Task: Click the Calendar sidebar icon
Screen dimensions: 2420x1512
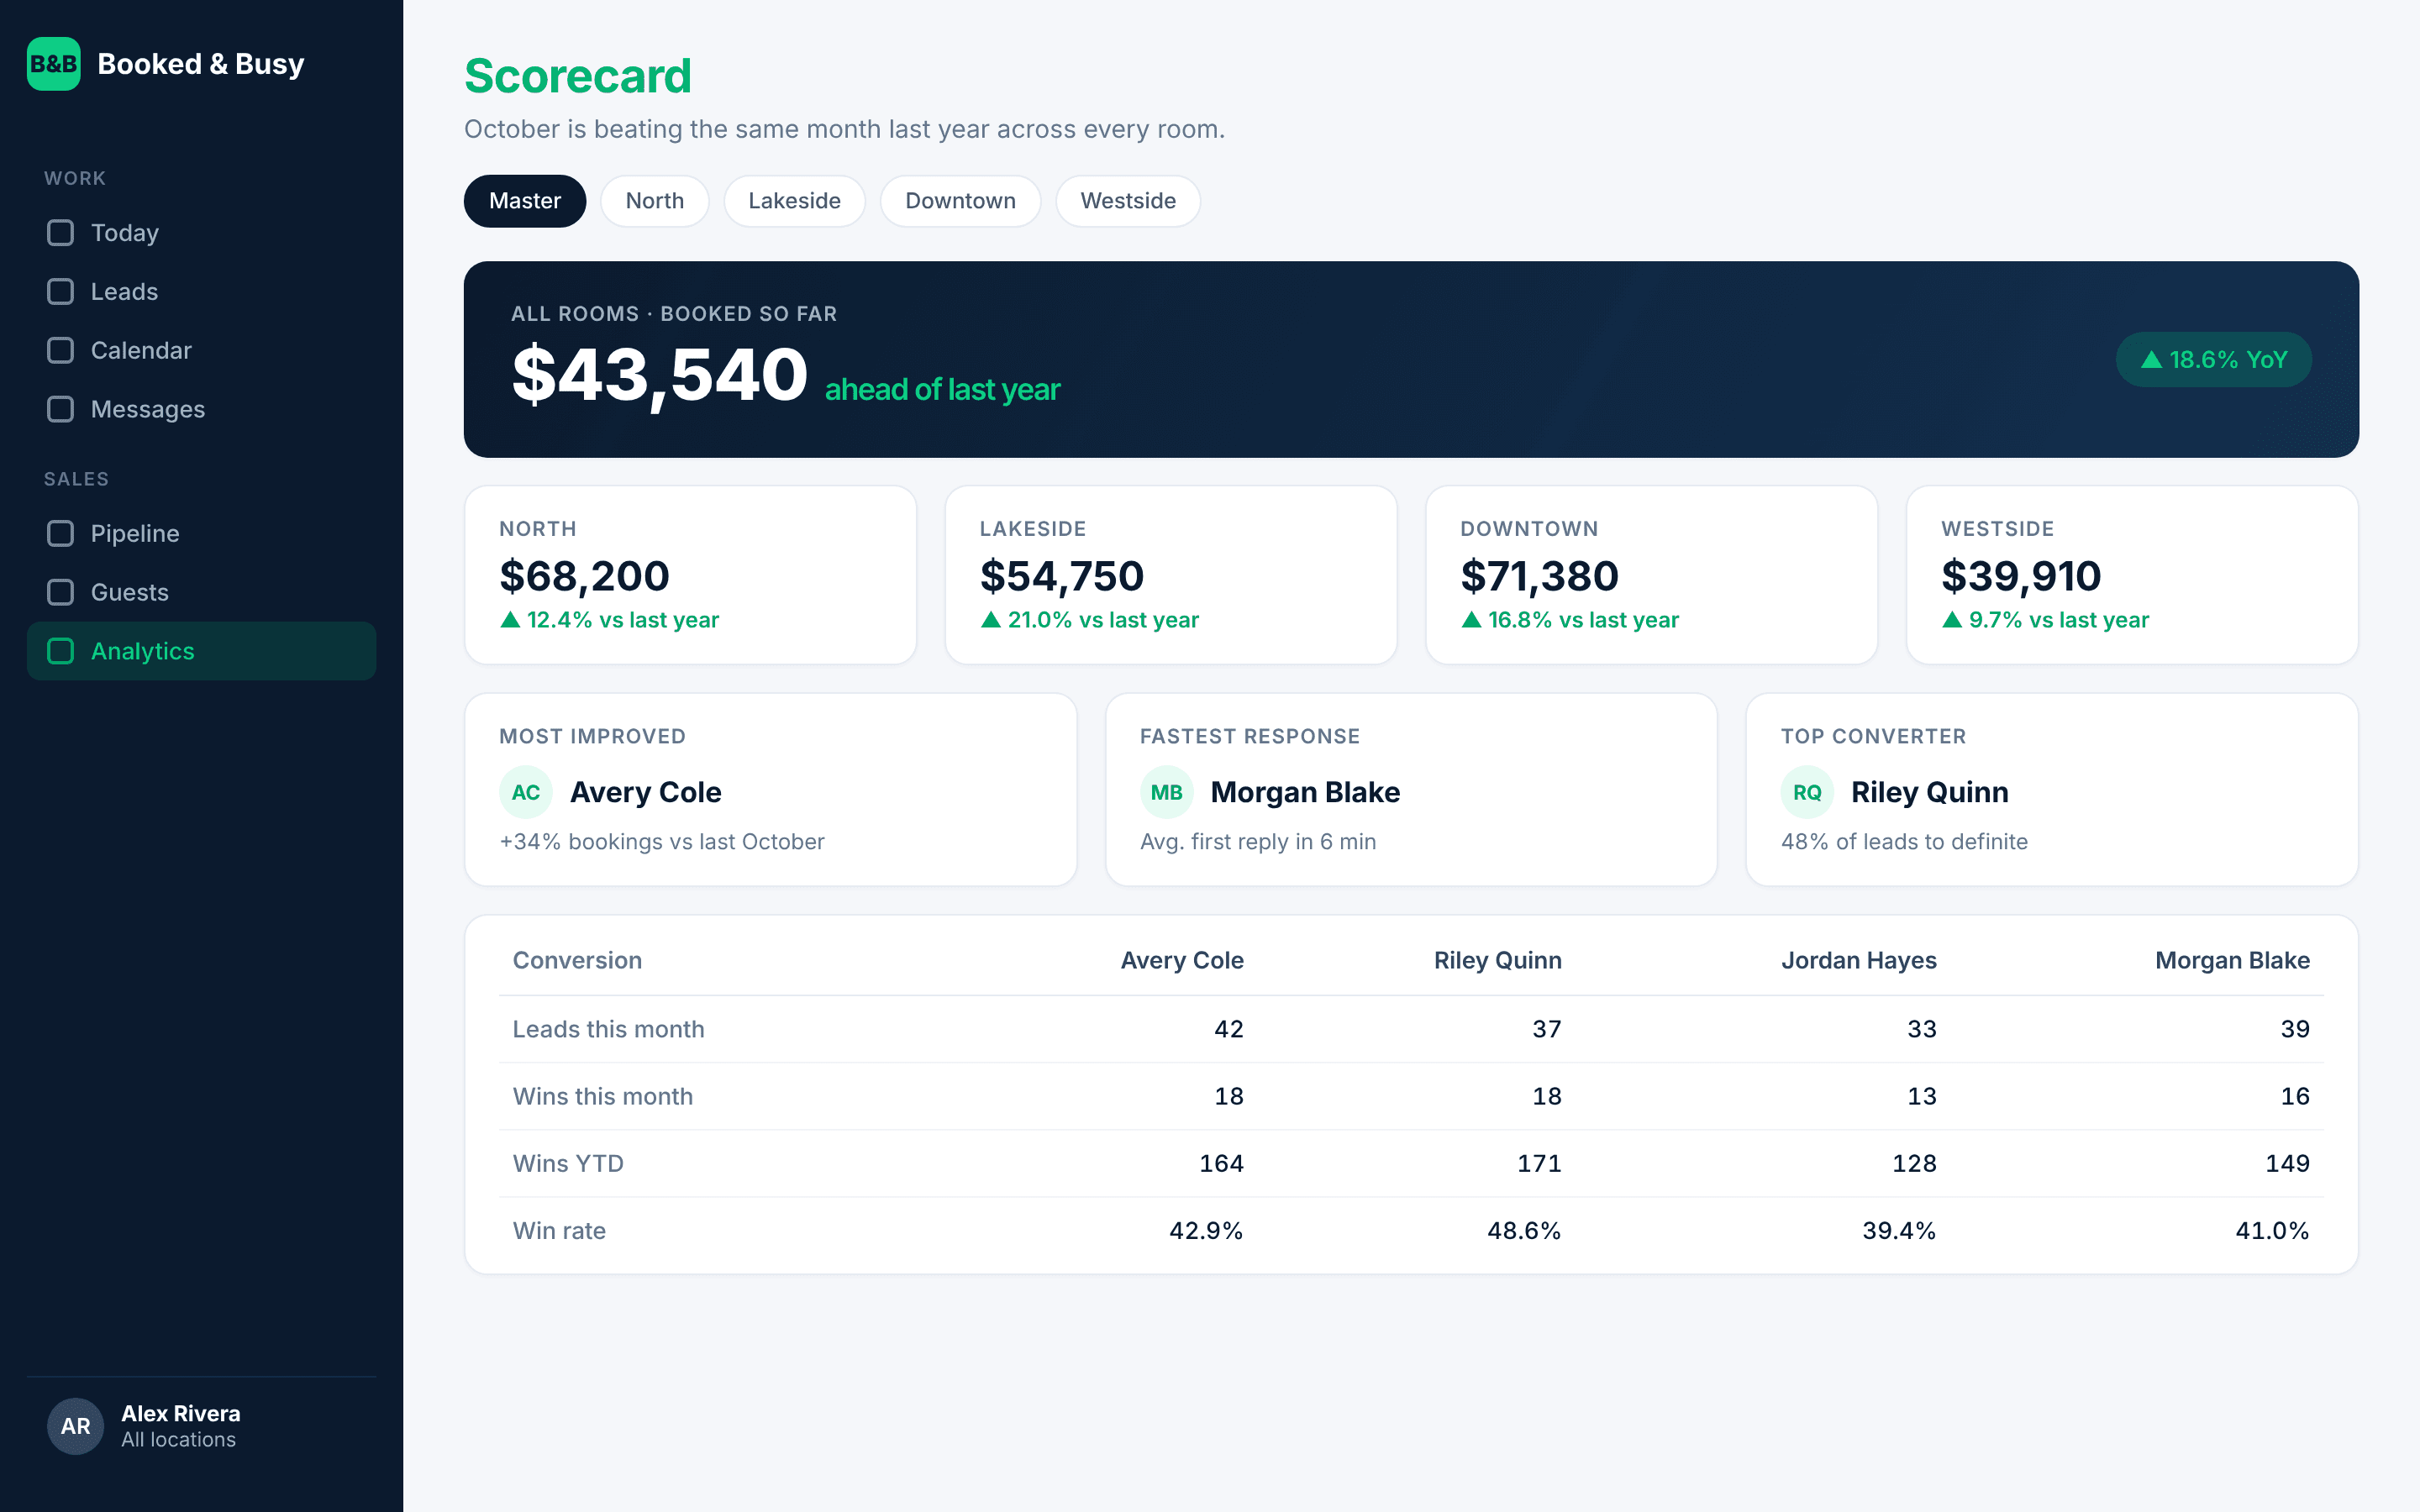Action: 61,350
